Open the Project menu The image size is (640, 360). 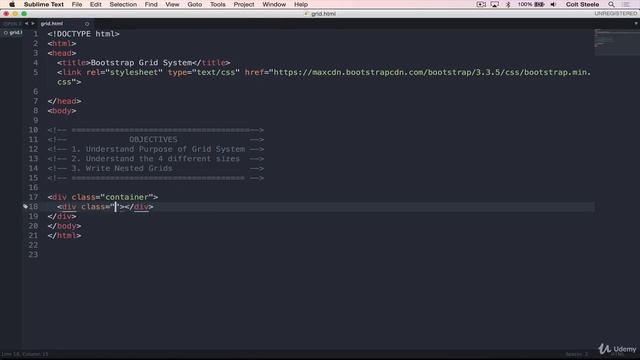(244, 4)
